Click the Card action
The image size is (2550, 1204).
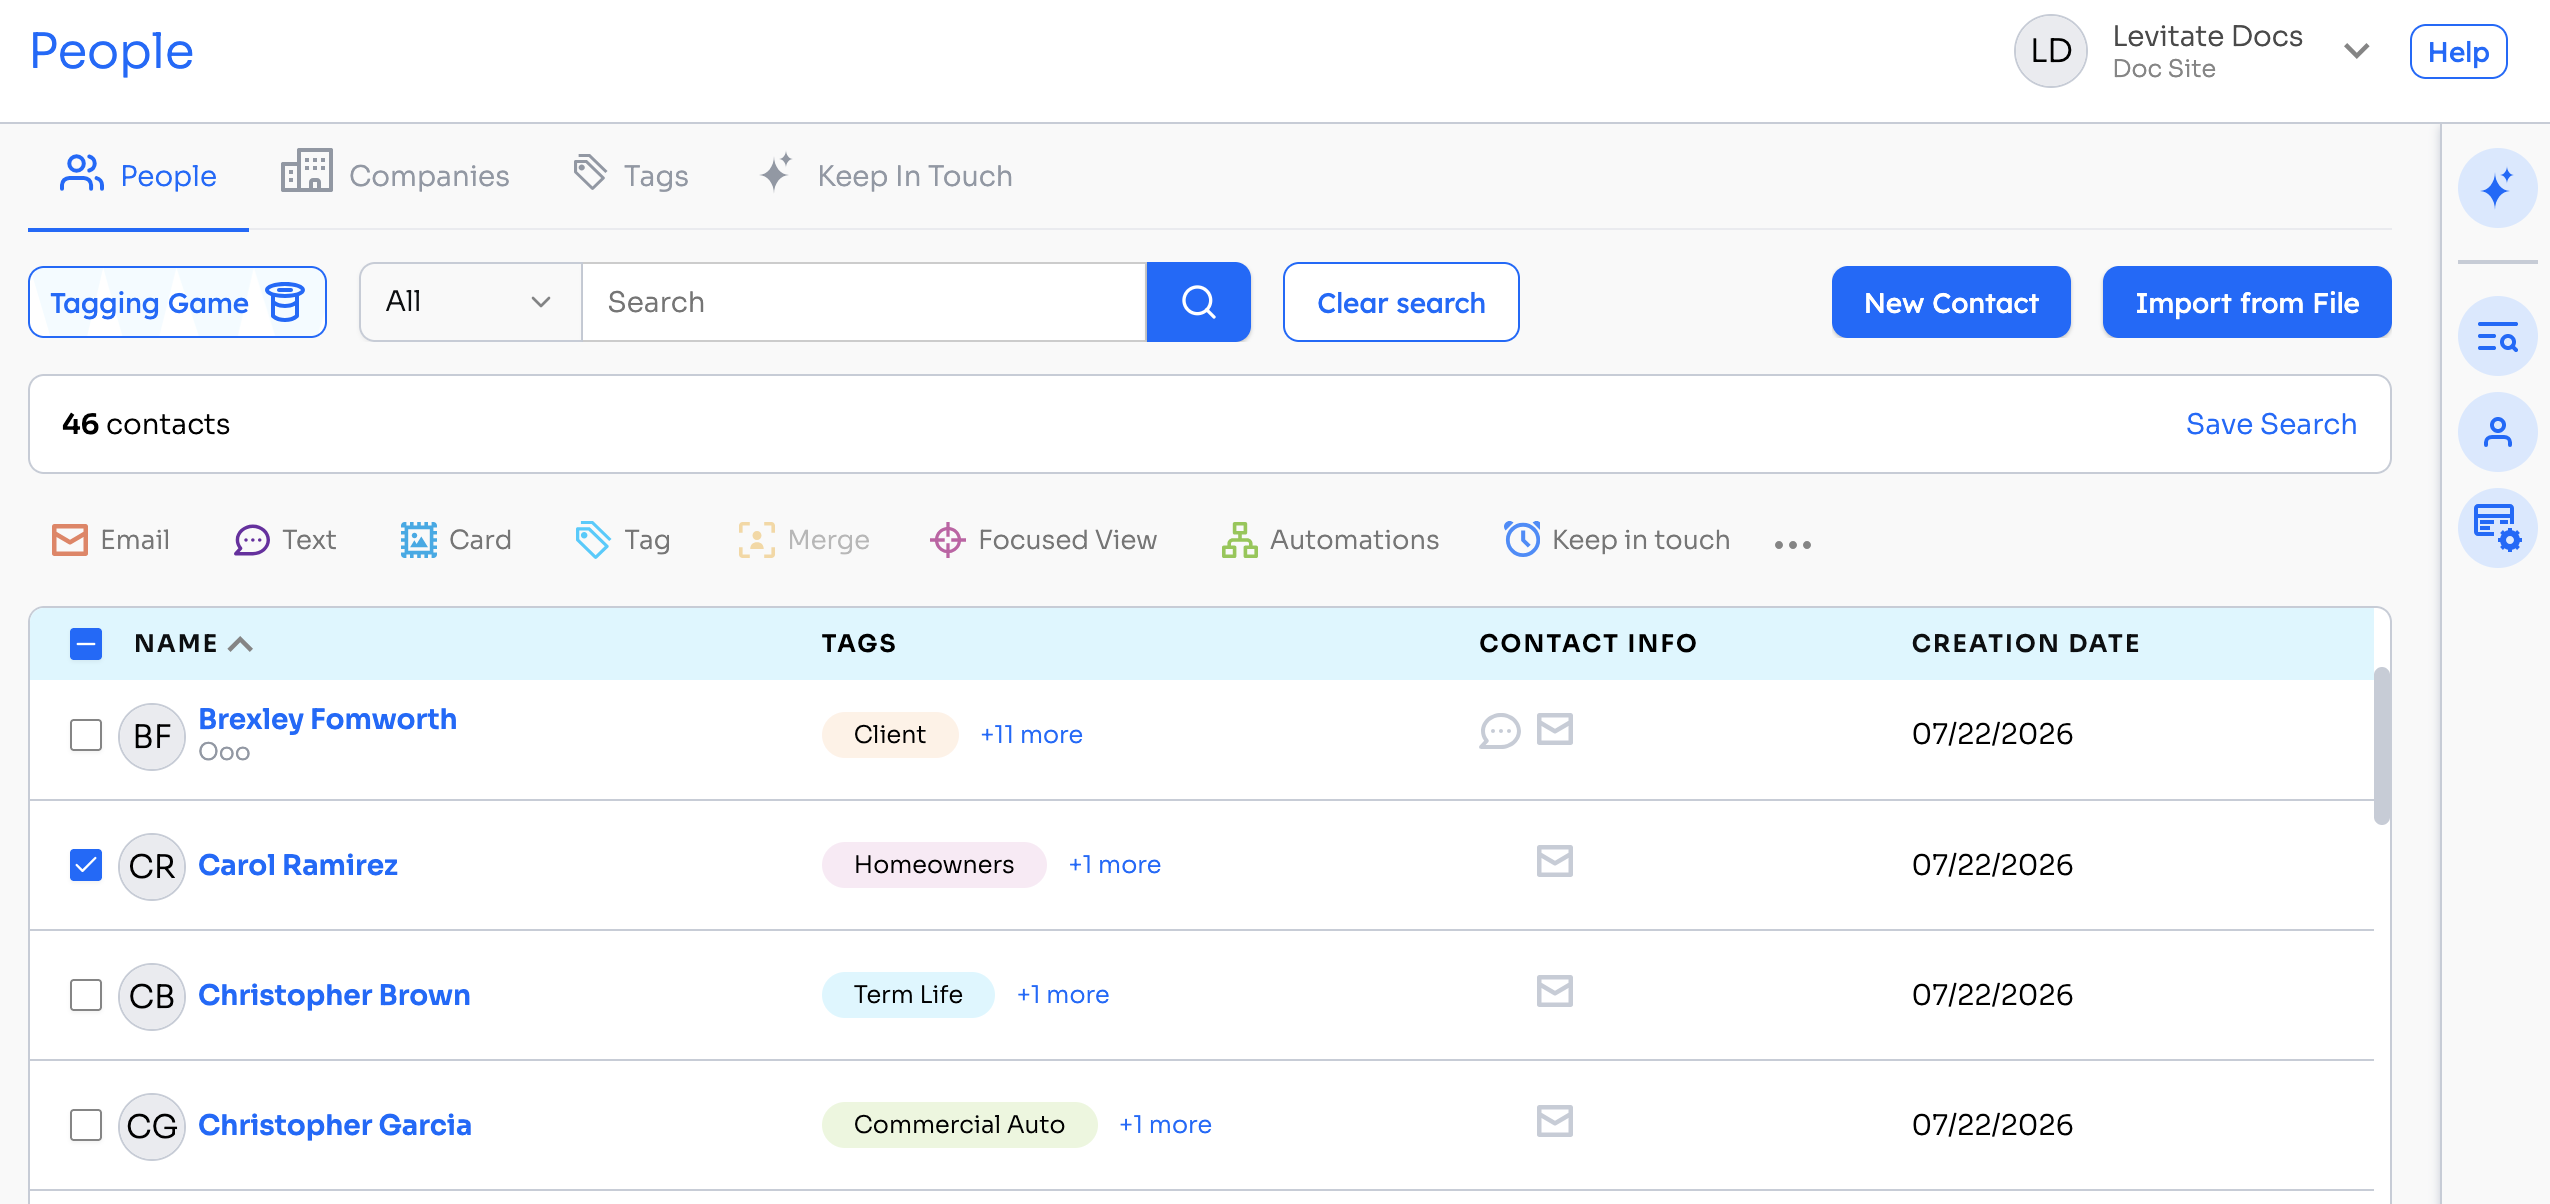pyautogui.click(x=456, y=540)
